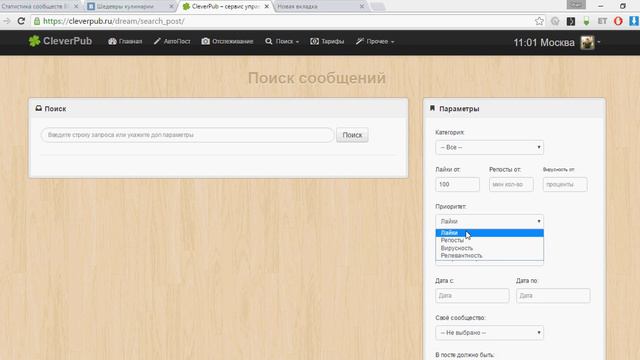The height and width of the screenshot is (360, 640).
Task: Click the user avatar in the navbar
Action: tap(587, 42)
